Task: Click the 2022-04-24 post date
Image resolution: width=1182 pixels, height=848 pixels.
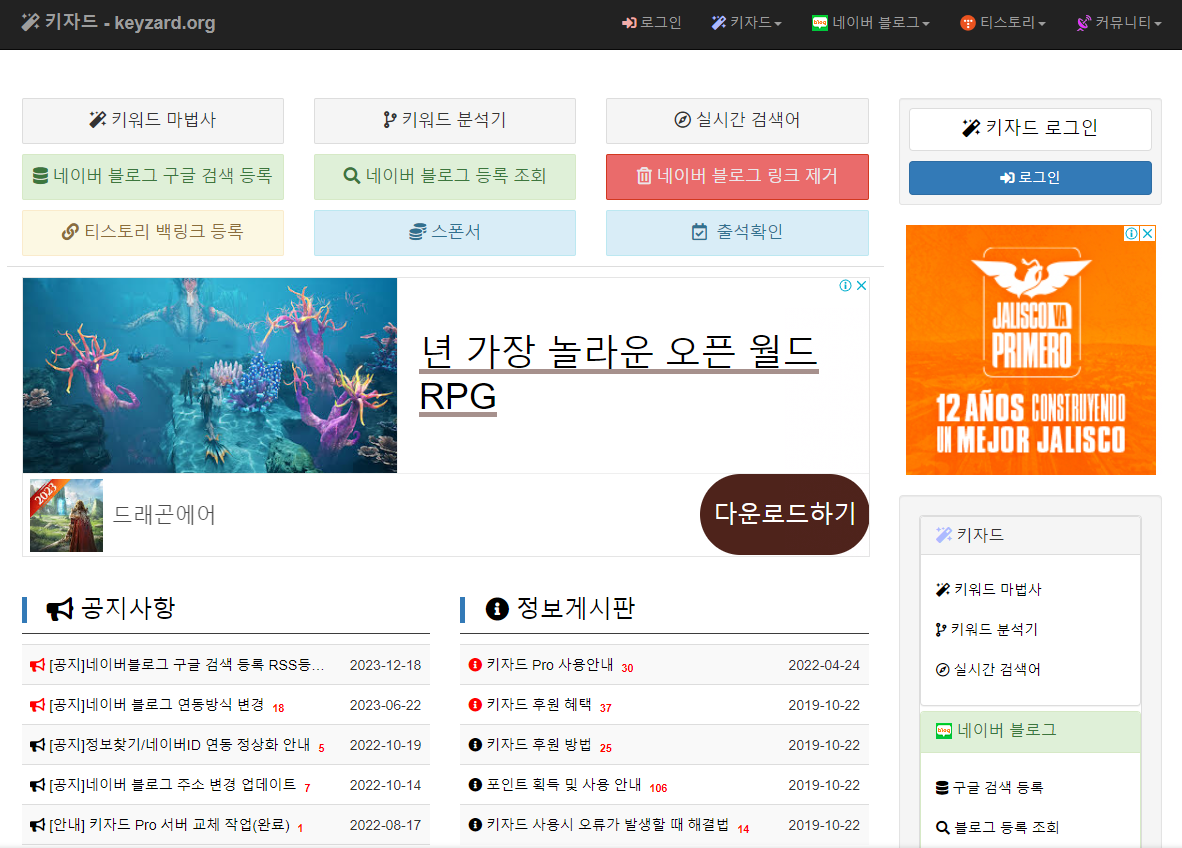Action: tap(824, 666)
